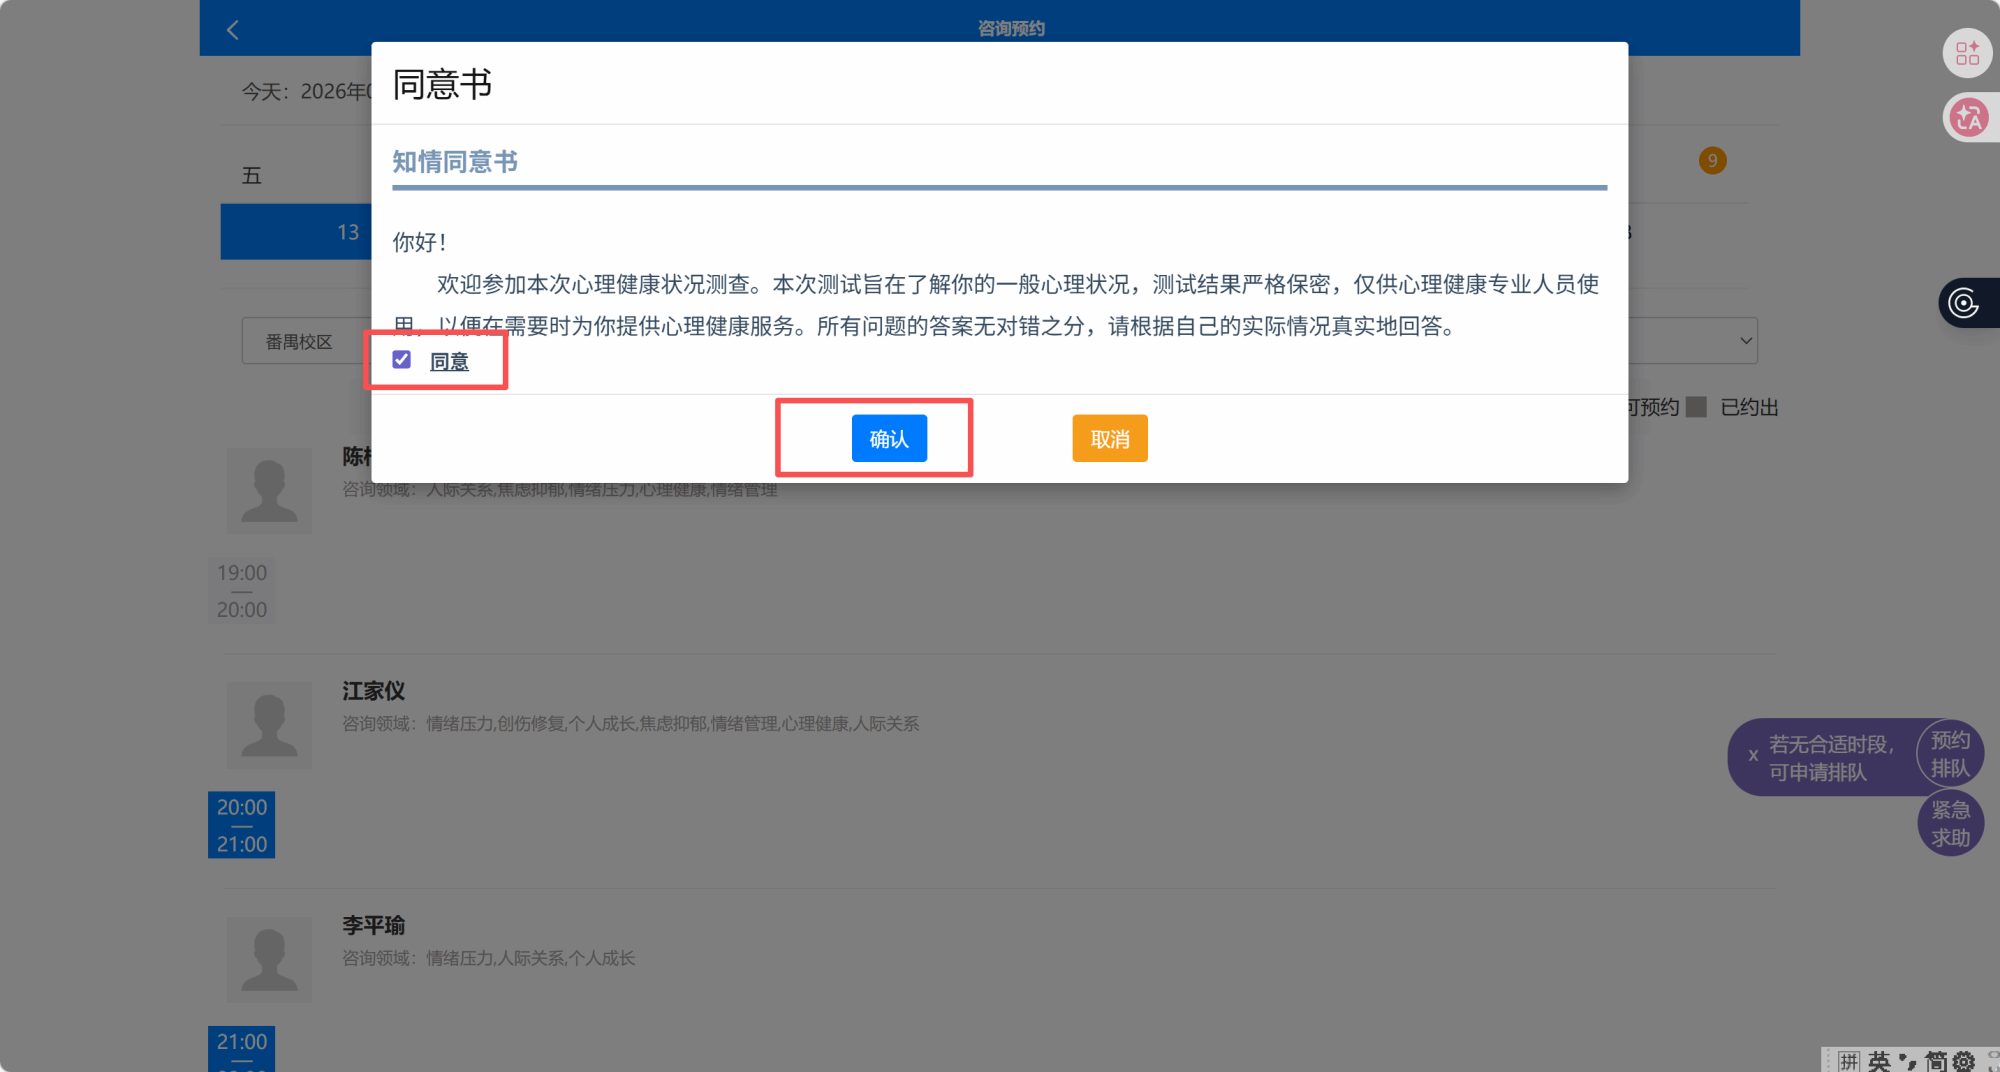Dismiss the queue tip with x

1753,756
